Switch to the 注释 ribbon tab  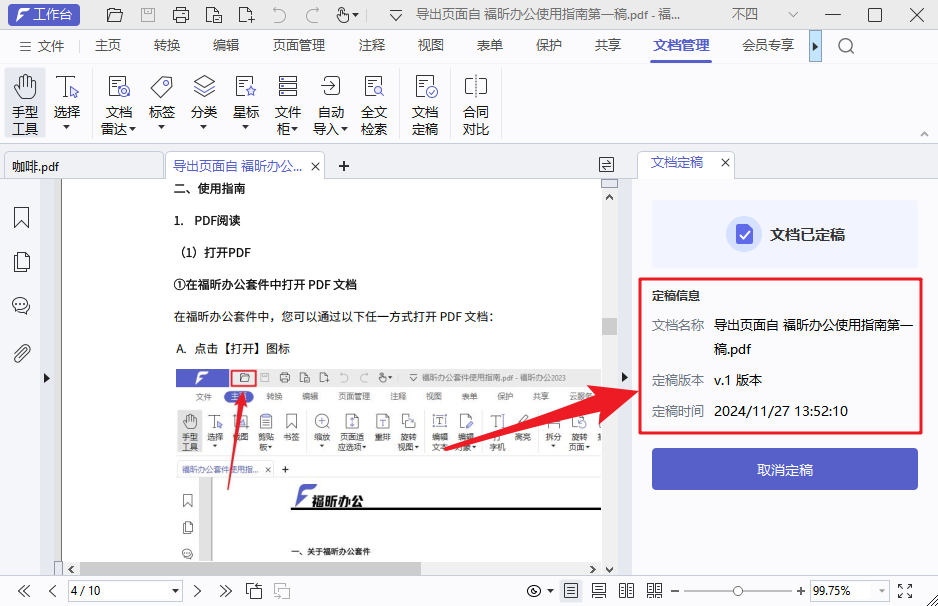pos(371,45)
